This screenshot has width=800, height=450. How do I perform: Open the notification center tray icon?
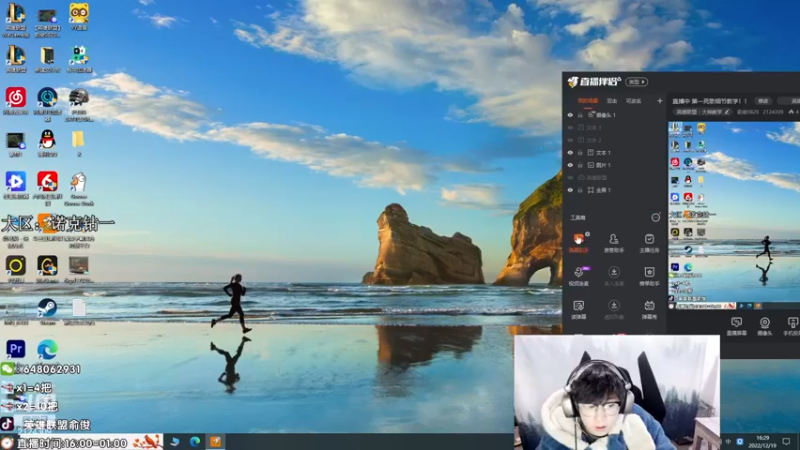coord(787,442)
